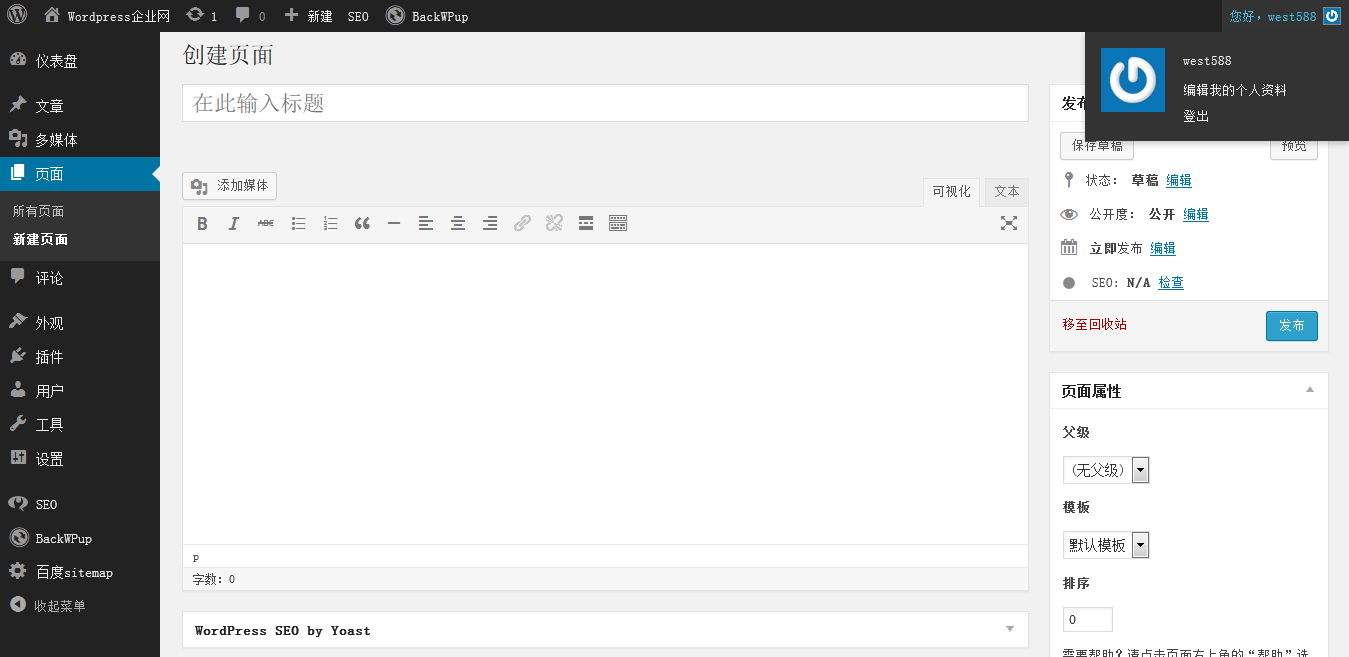Align text center
This screenshot has width=1349, height=657.
point(458,224)
